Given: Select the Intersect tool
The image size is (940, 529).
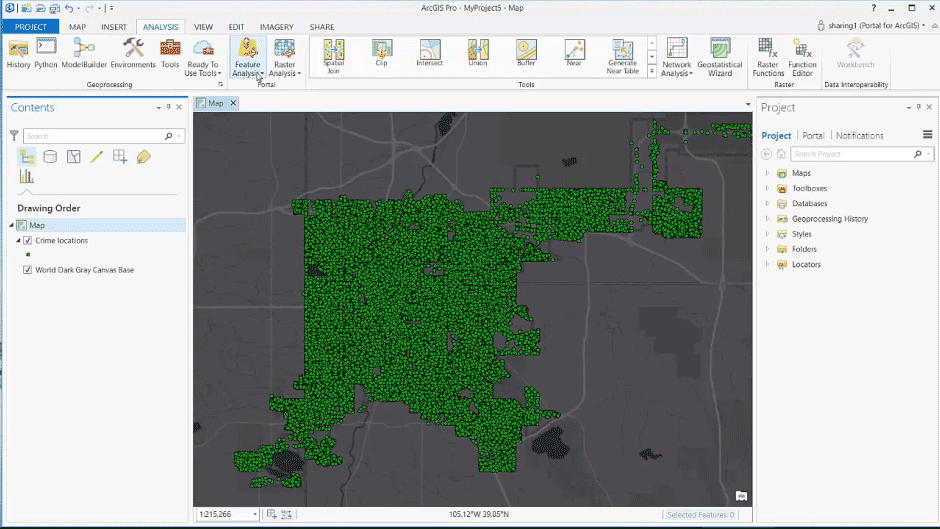Looking at the screenshot, I should (x=430, y=53).
